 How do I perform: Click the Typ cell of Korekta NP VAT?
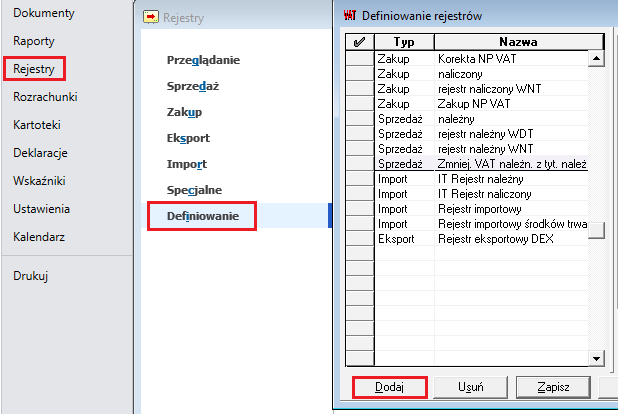[x=404, y=58]
